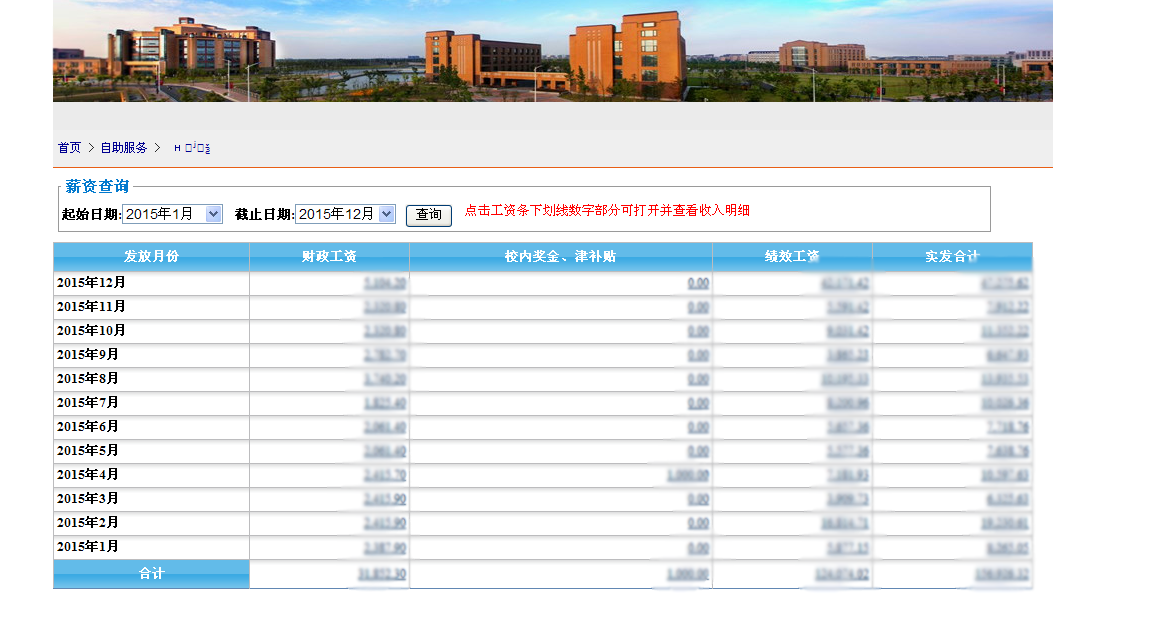This screenshot has width=1149, height=632.
Task: Click the 发放月份 column header
Action: (x=151, y=257)
